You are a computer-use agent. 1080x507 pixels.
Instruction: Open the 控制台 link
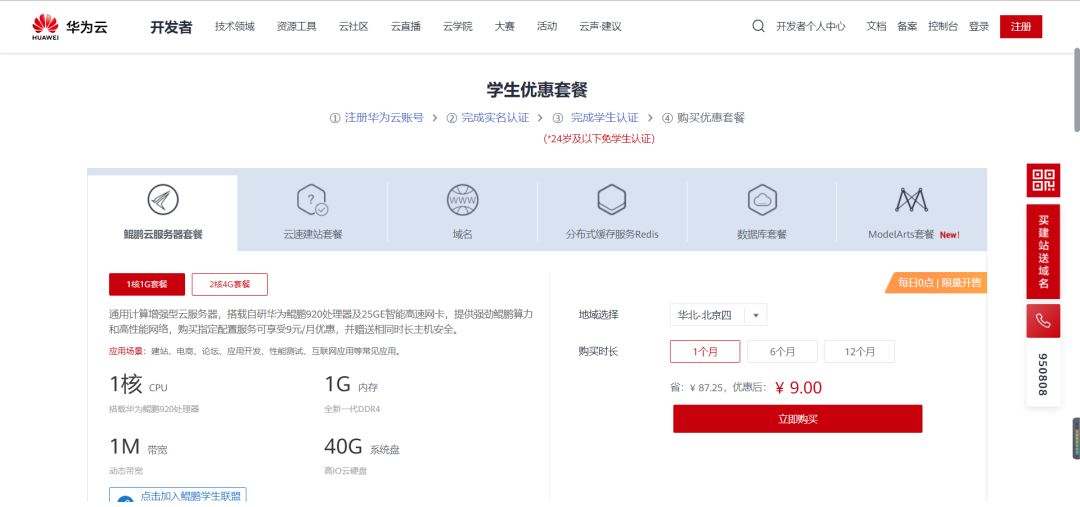[x=943, y=27]
